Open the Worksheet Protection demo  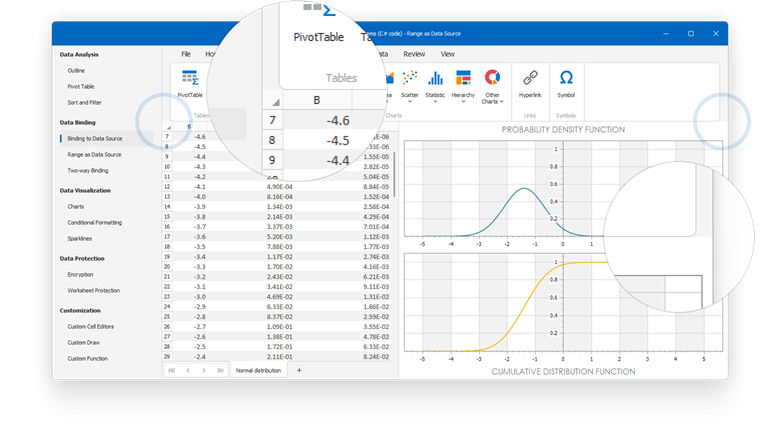click(x=94, y=290)
